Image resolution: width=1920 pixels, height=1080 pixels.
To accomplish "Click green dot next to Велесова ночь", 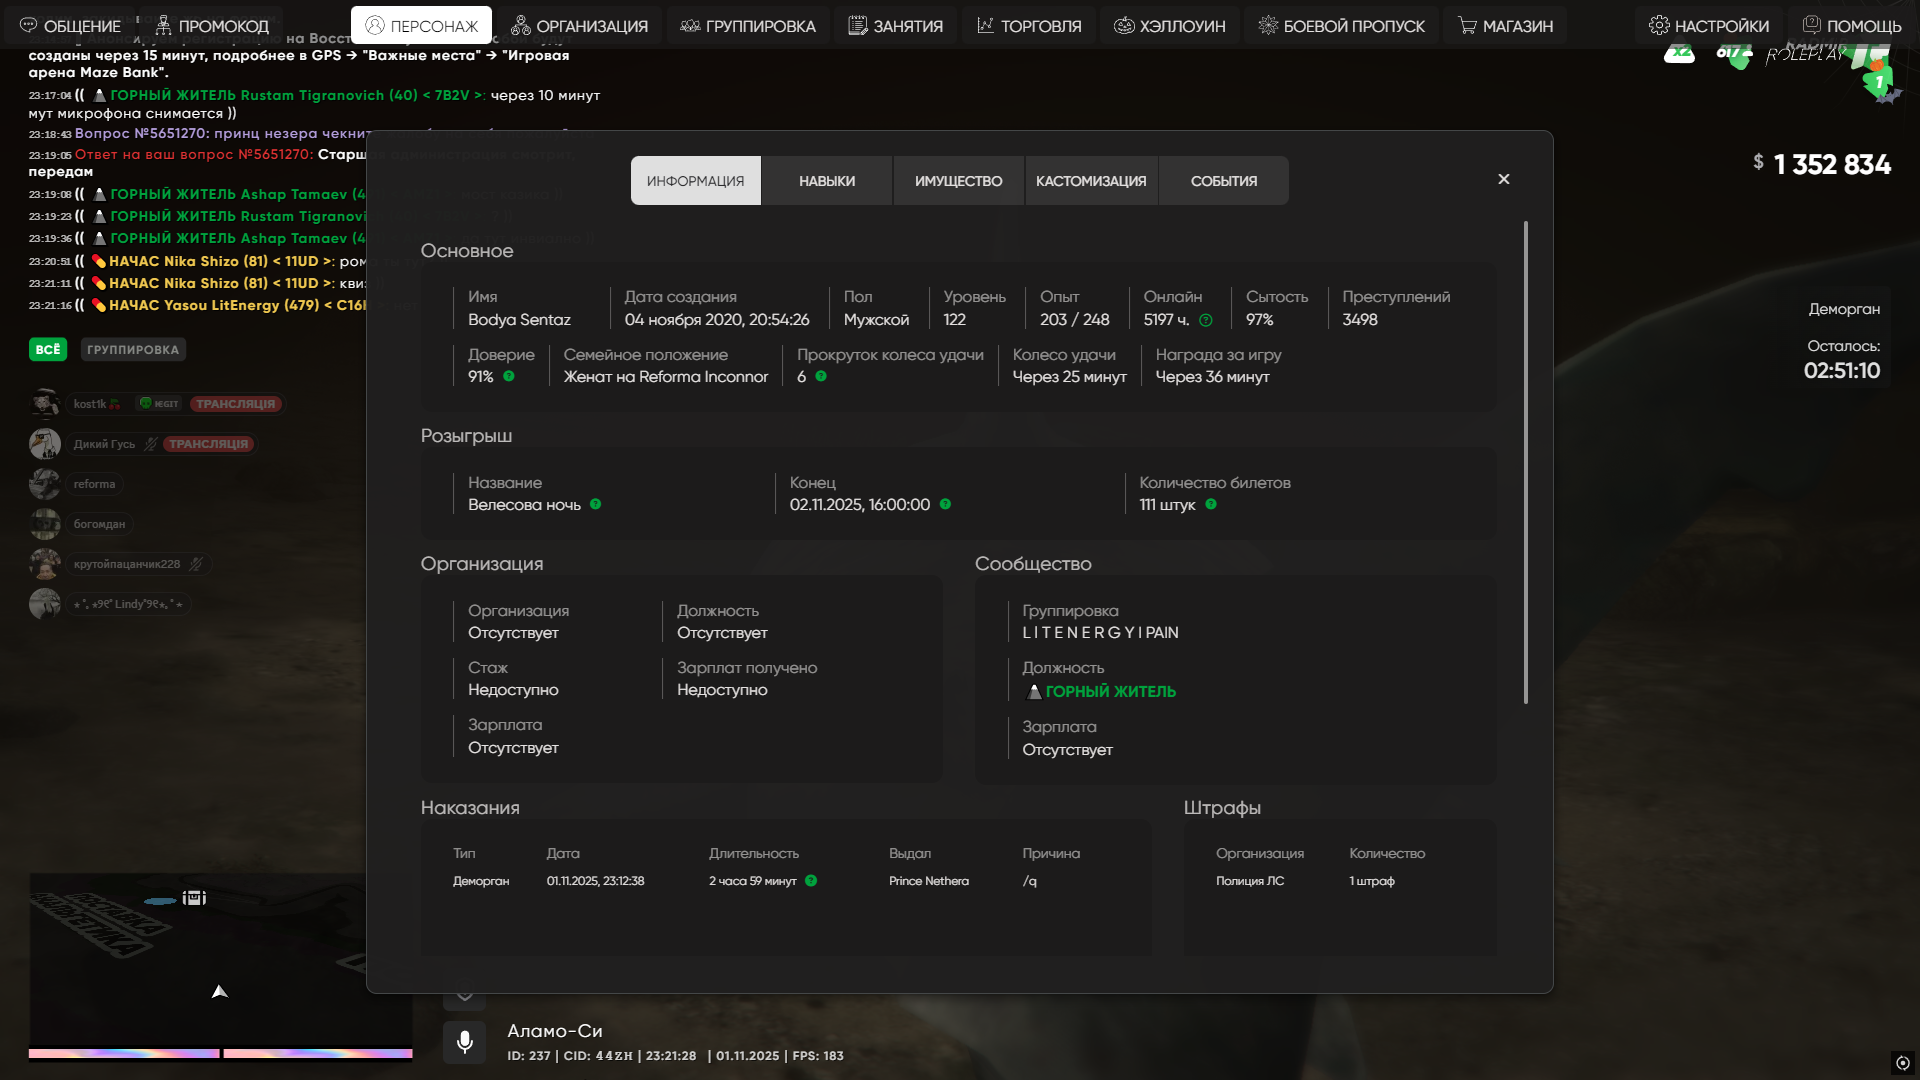I will (x=596, y=504).
